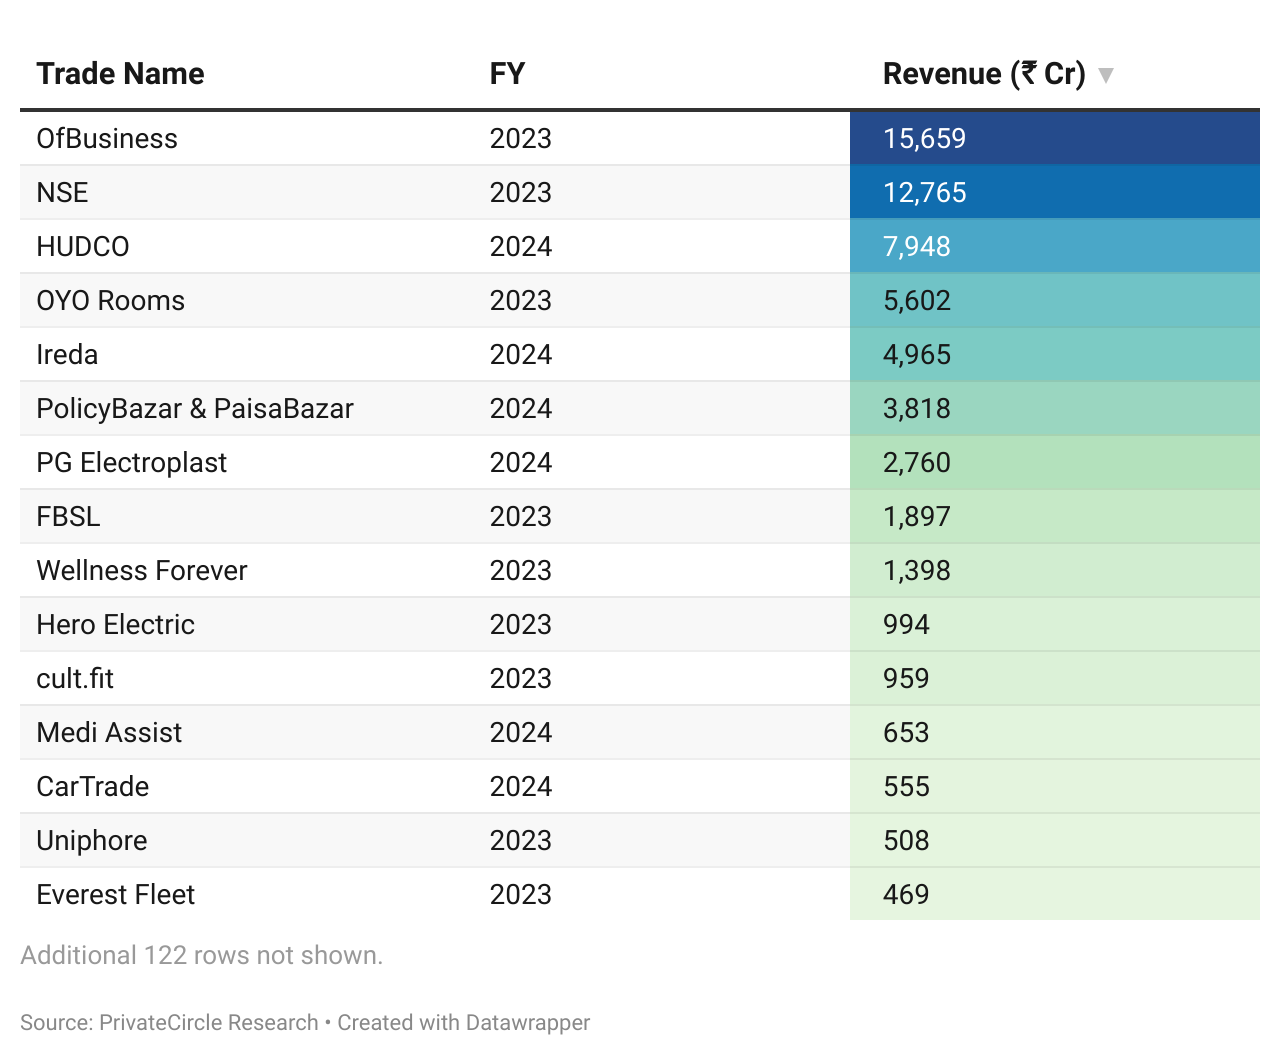
Task: Select the PG Electroplast trade name
Action: click(132, 463)
